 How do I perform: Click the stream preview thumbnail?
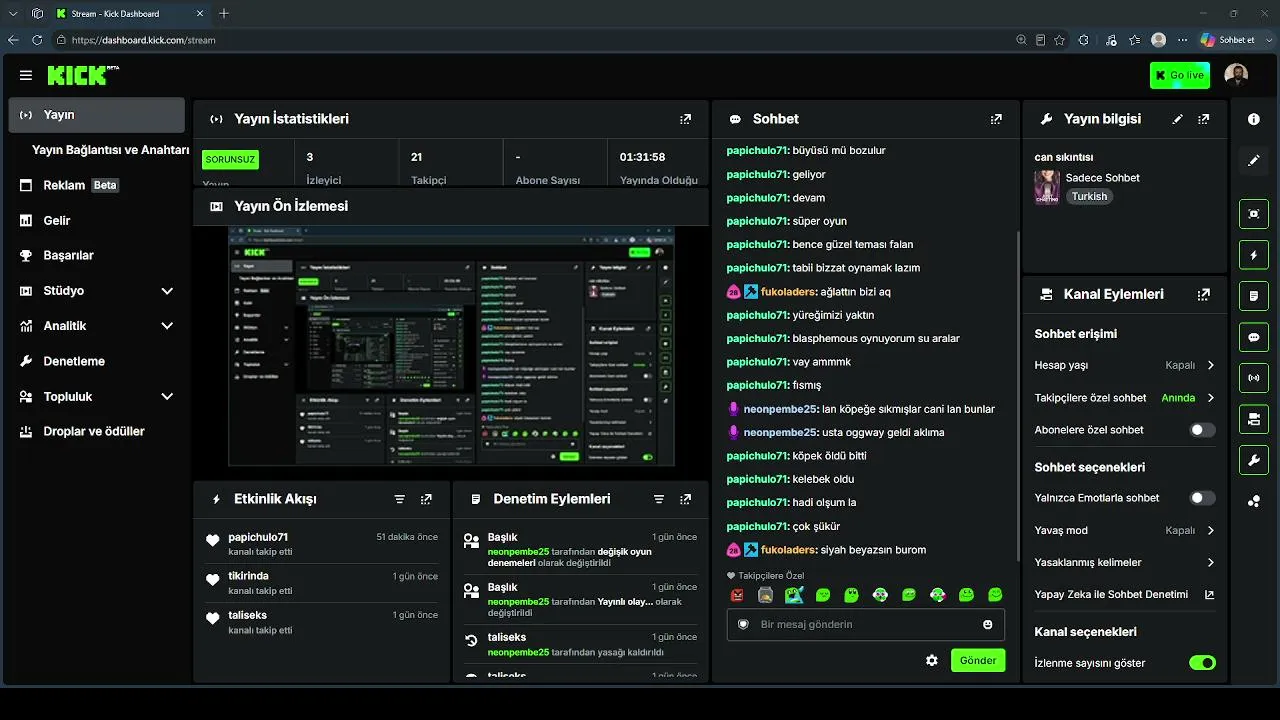coord(451,346)
